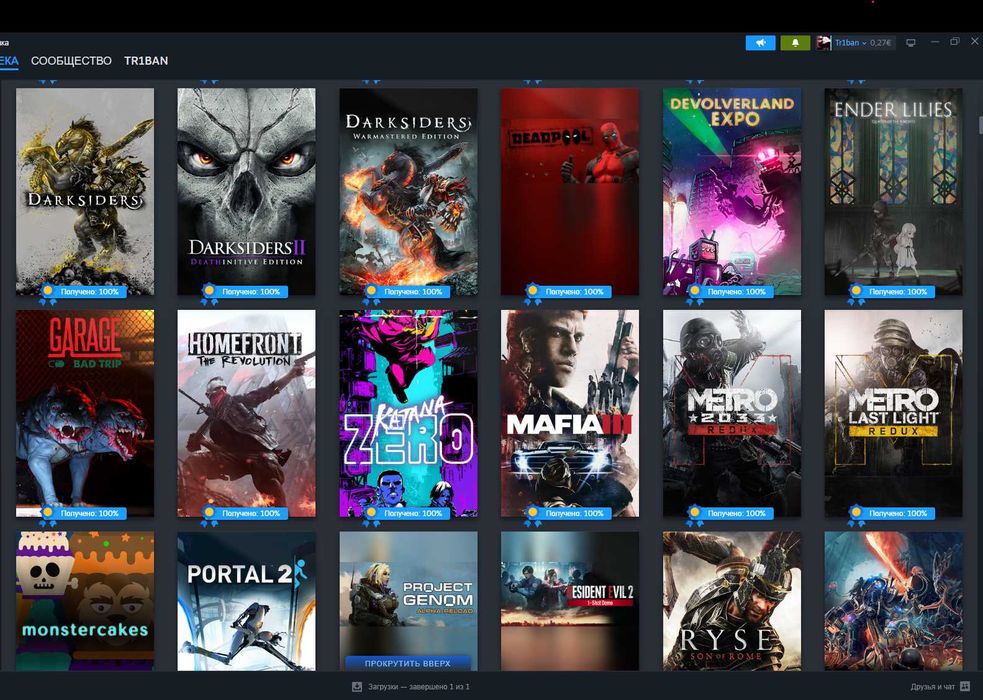This screenshot has width=983, height=700.
Task: Open the Ryse Son of Rome cover
Action: click(x=732, y=601)
